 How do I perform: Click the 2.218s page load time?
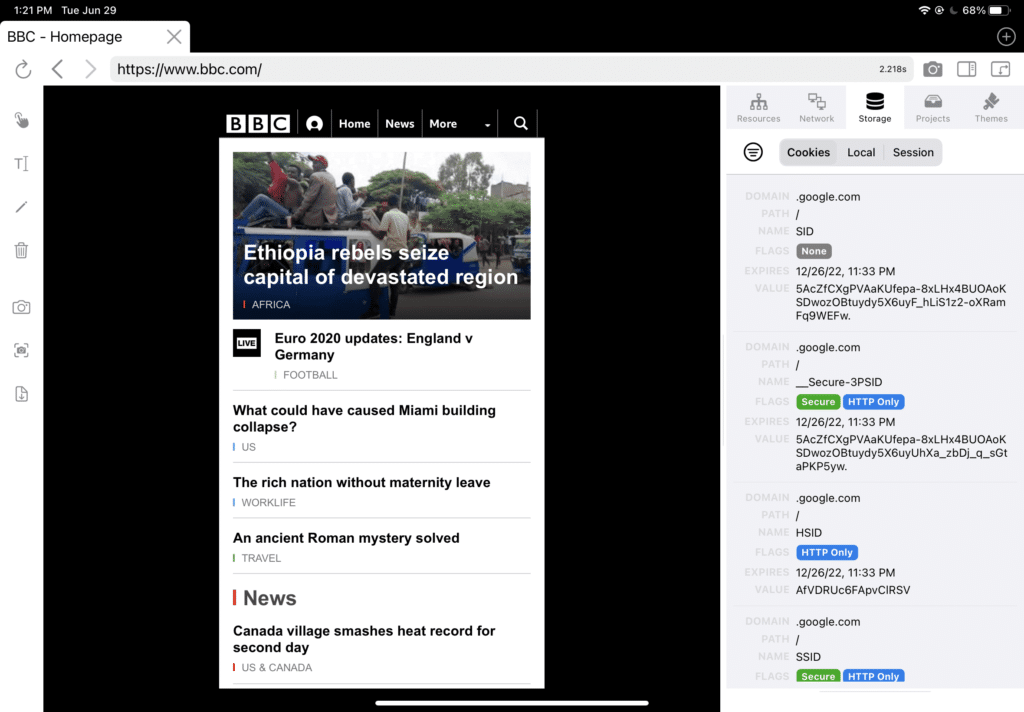coord(893,69)
